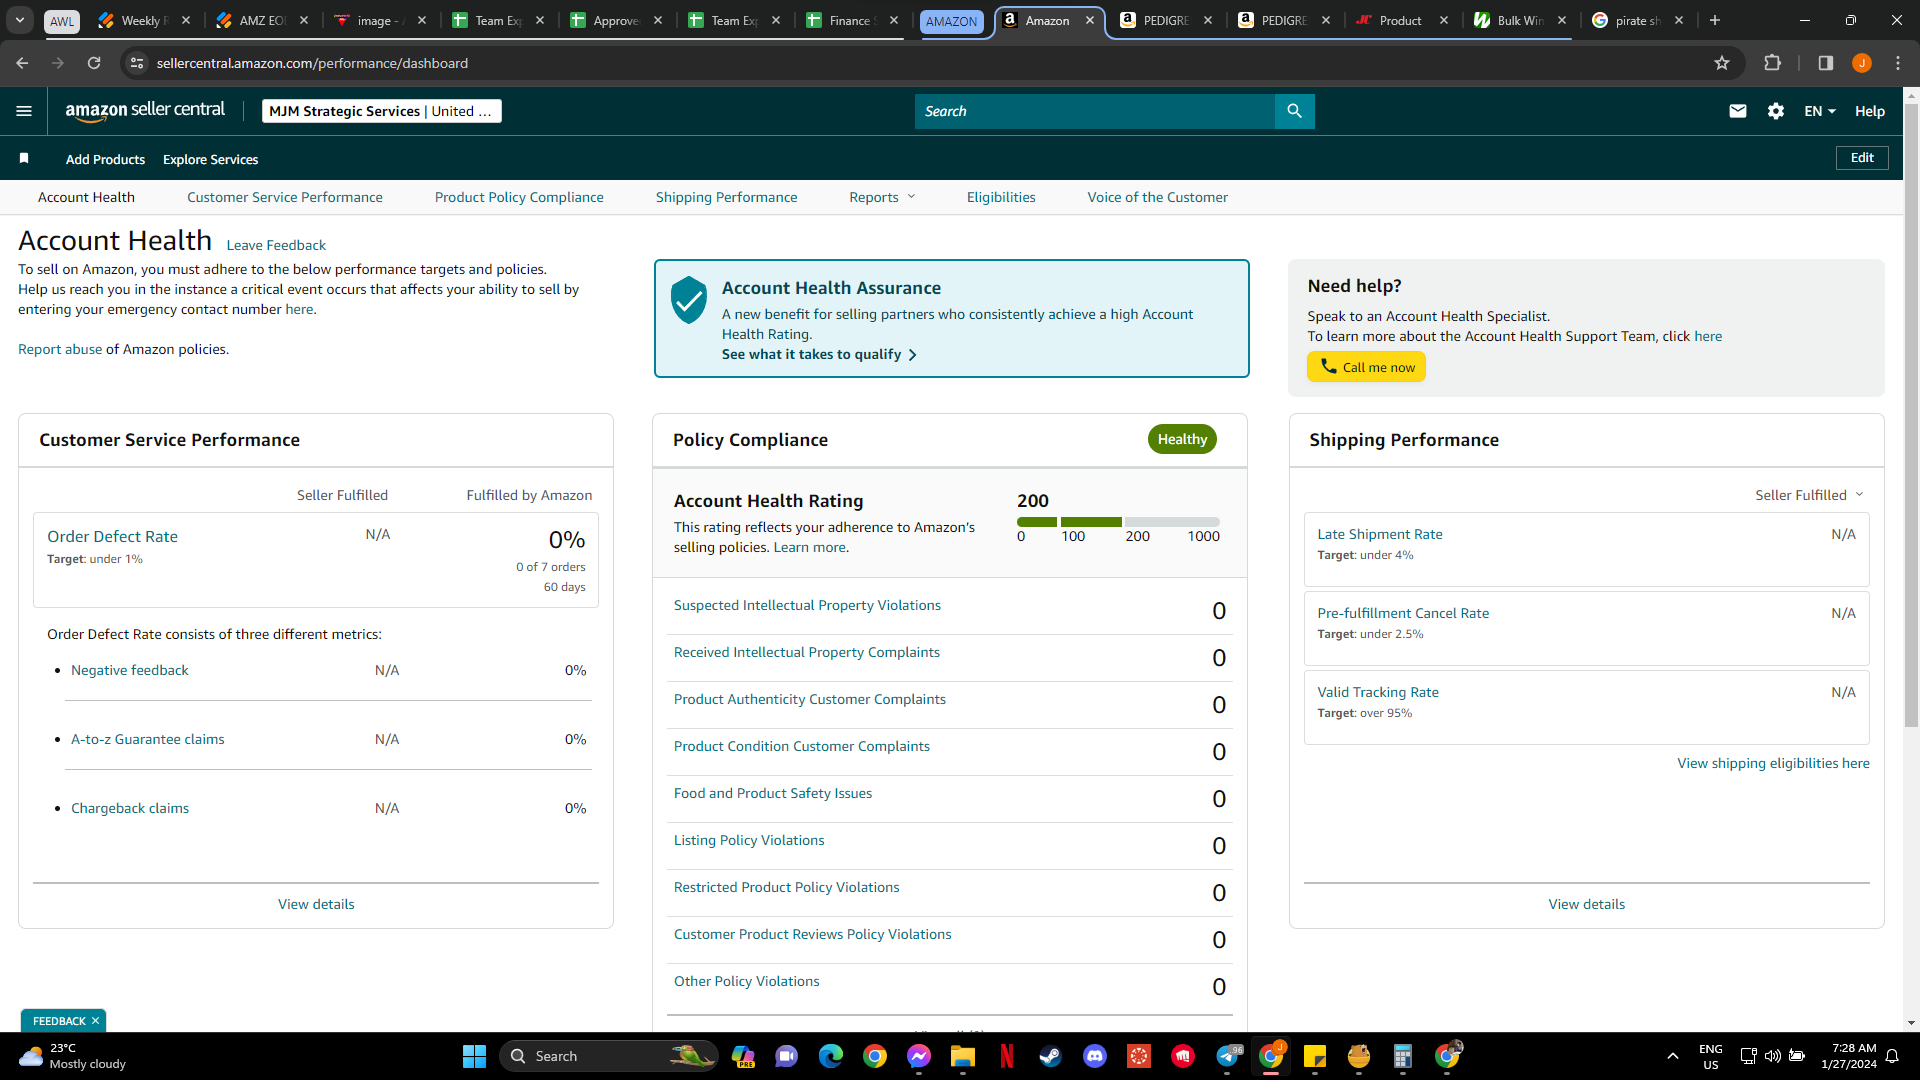Click the Amazon Seller Central logo
Screen dimensions: 1920x1080
tap(145, 111)
